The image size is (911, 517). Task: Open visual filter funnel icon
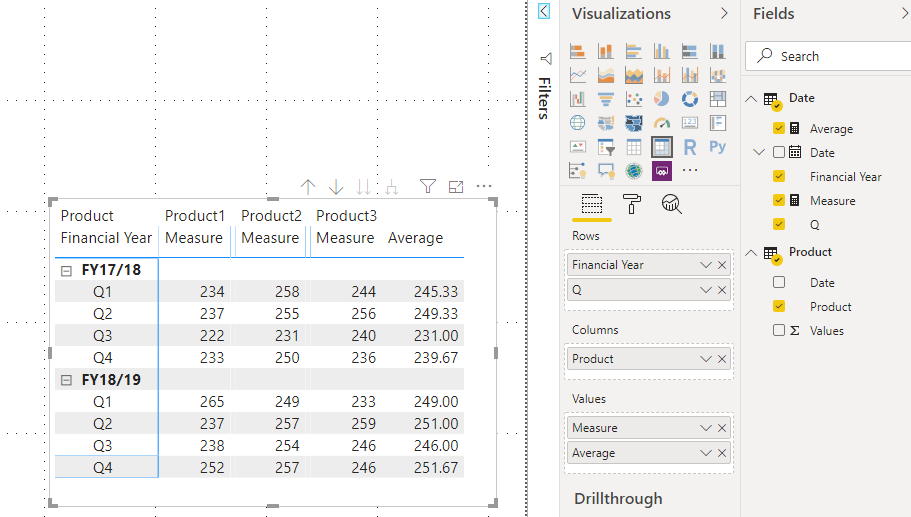(x=428, y=186)
